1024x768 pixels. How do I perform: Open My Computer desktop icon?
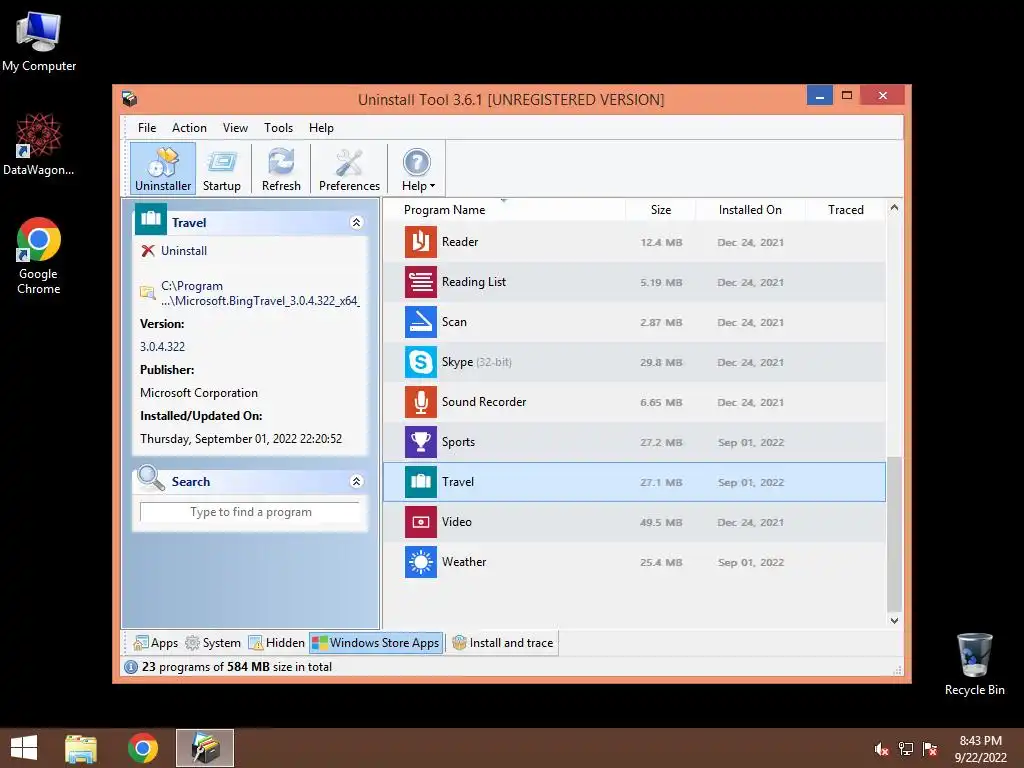tap(39, 41)
